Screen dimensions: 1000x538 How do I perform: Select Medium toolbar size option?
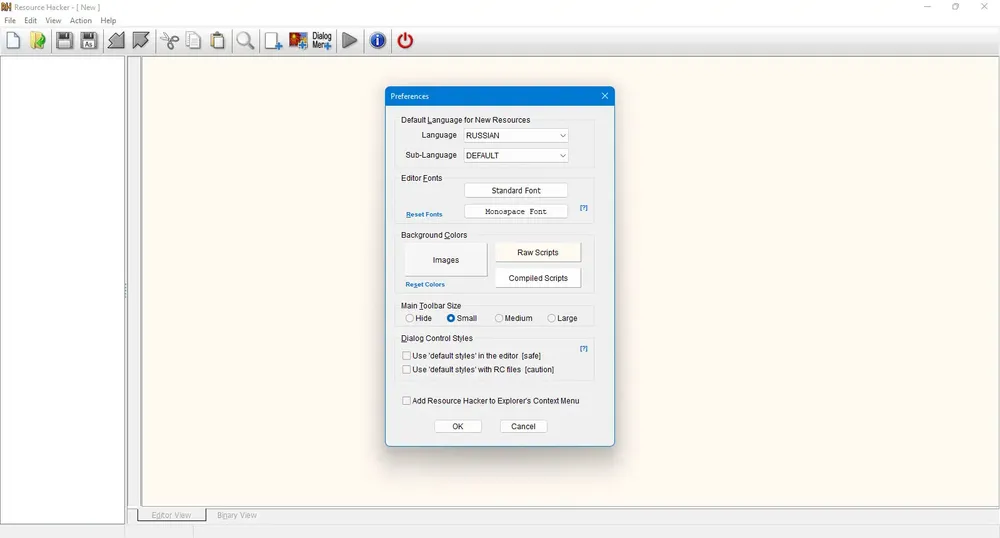pyautogui.click(x=513, y=318)
